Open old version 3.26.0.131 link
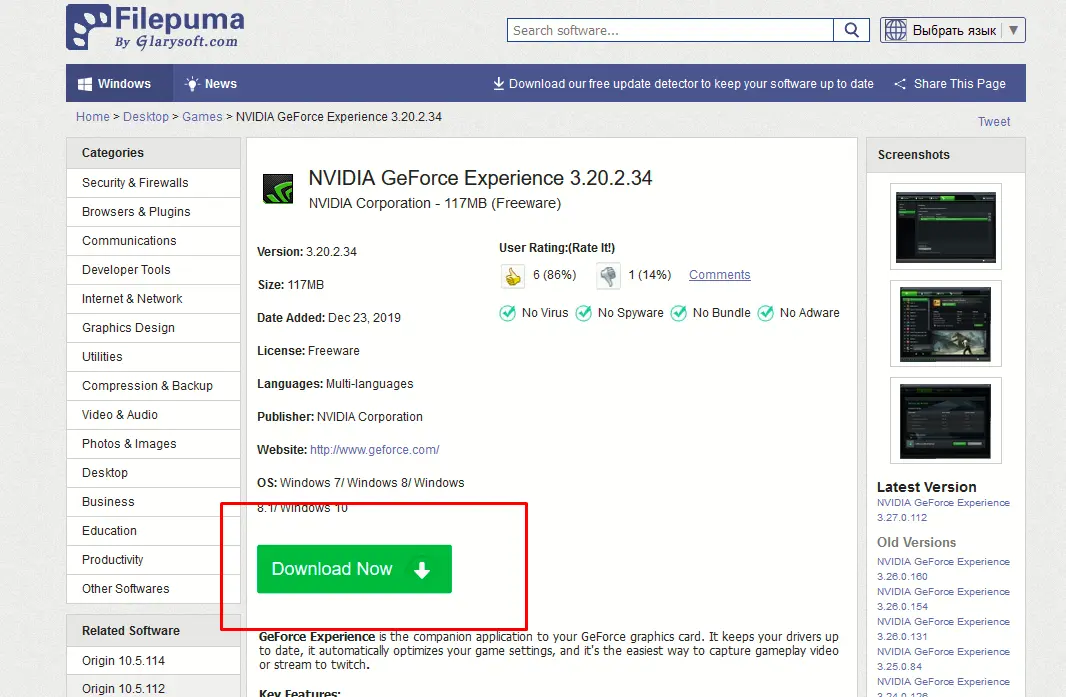The width and height of the screenshot is (1066, 697). (943, 629)
